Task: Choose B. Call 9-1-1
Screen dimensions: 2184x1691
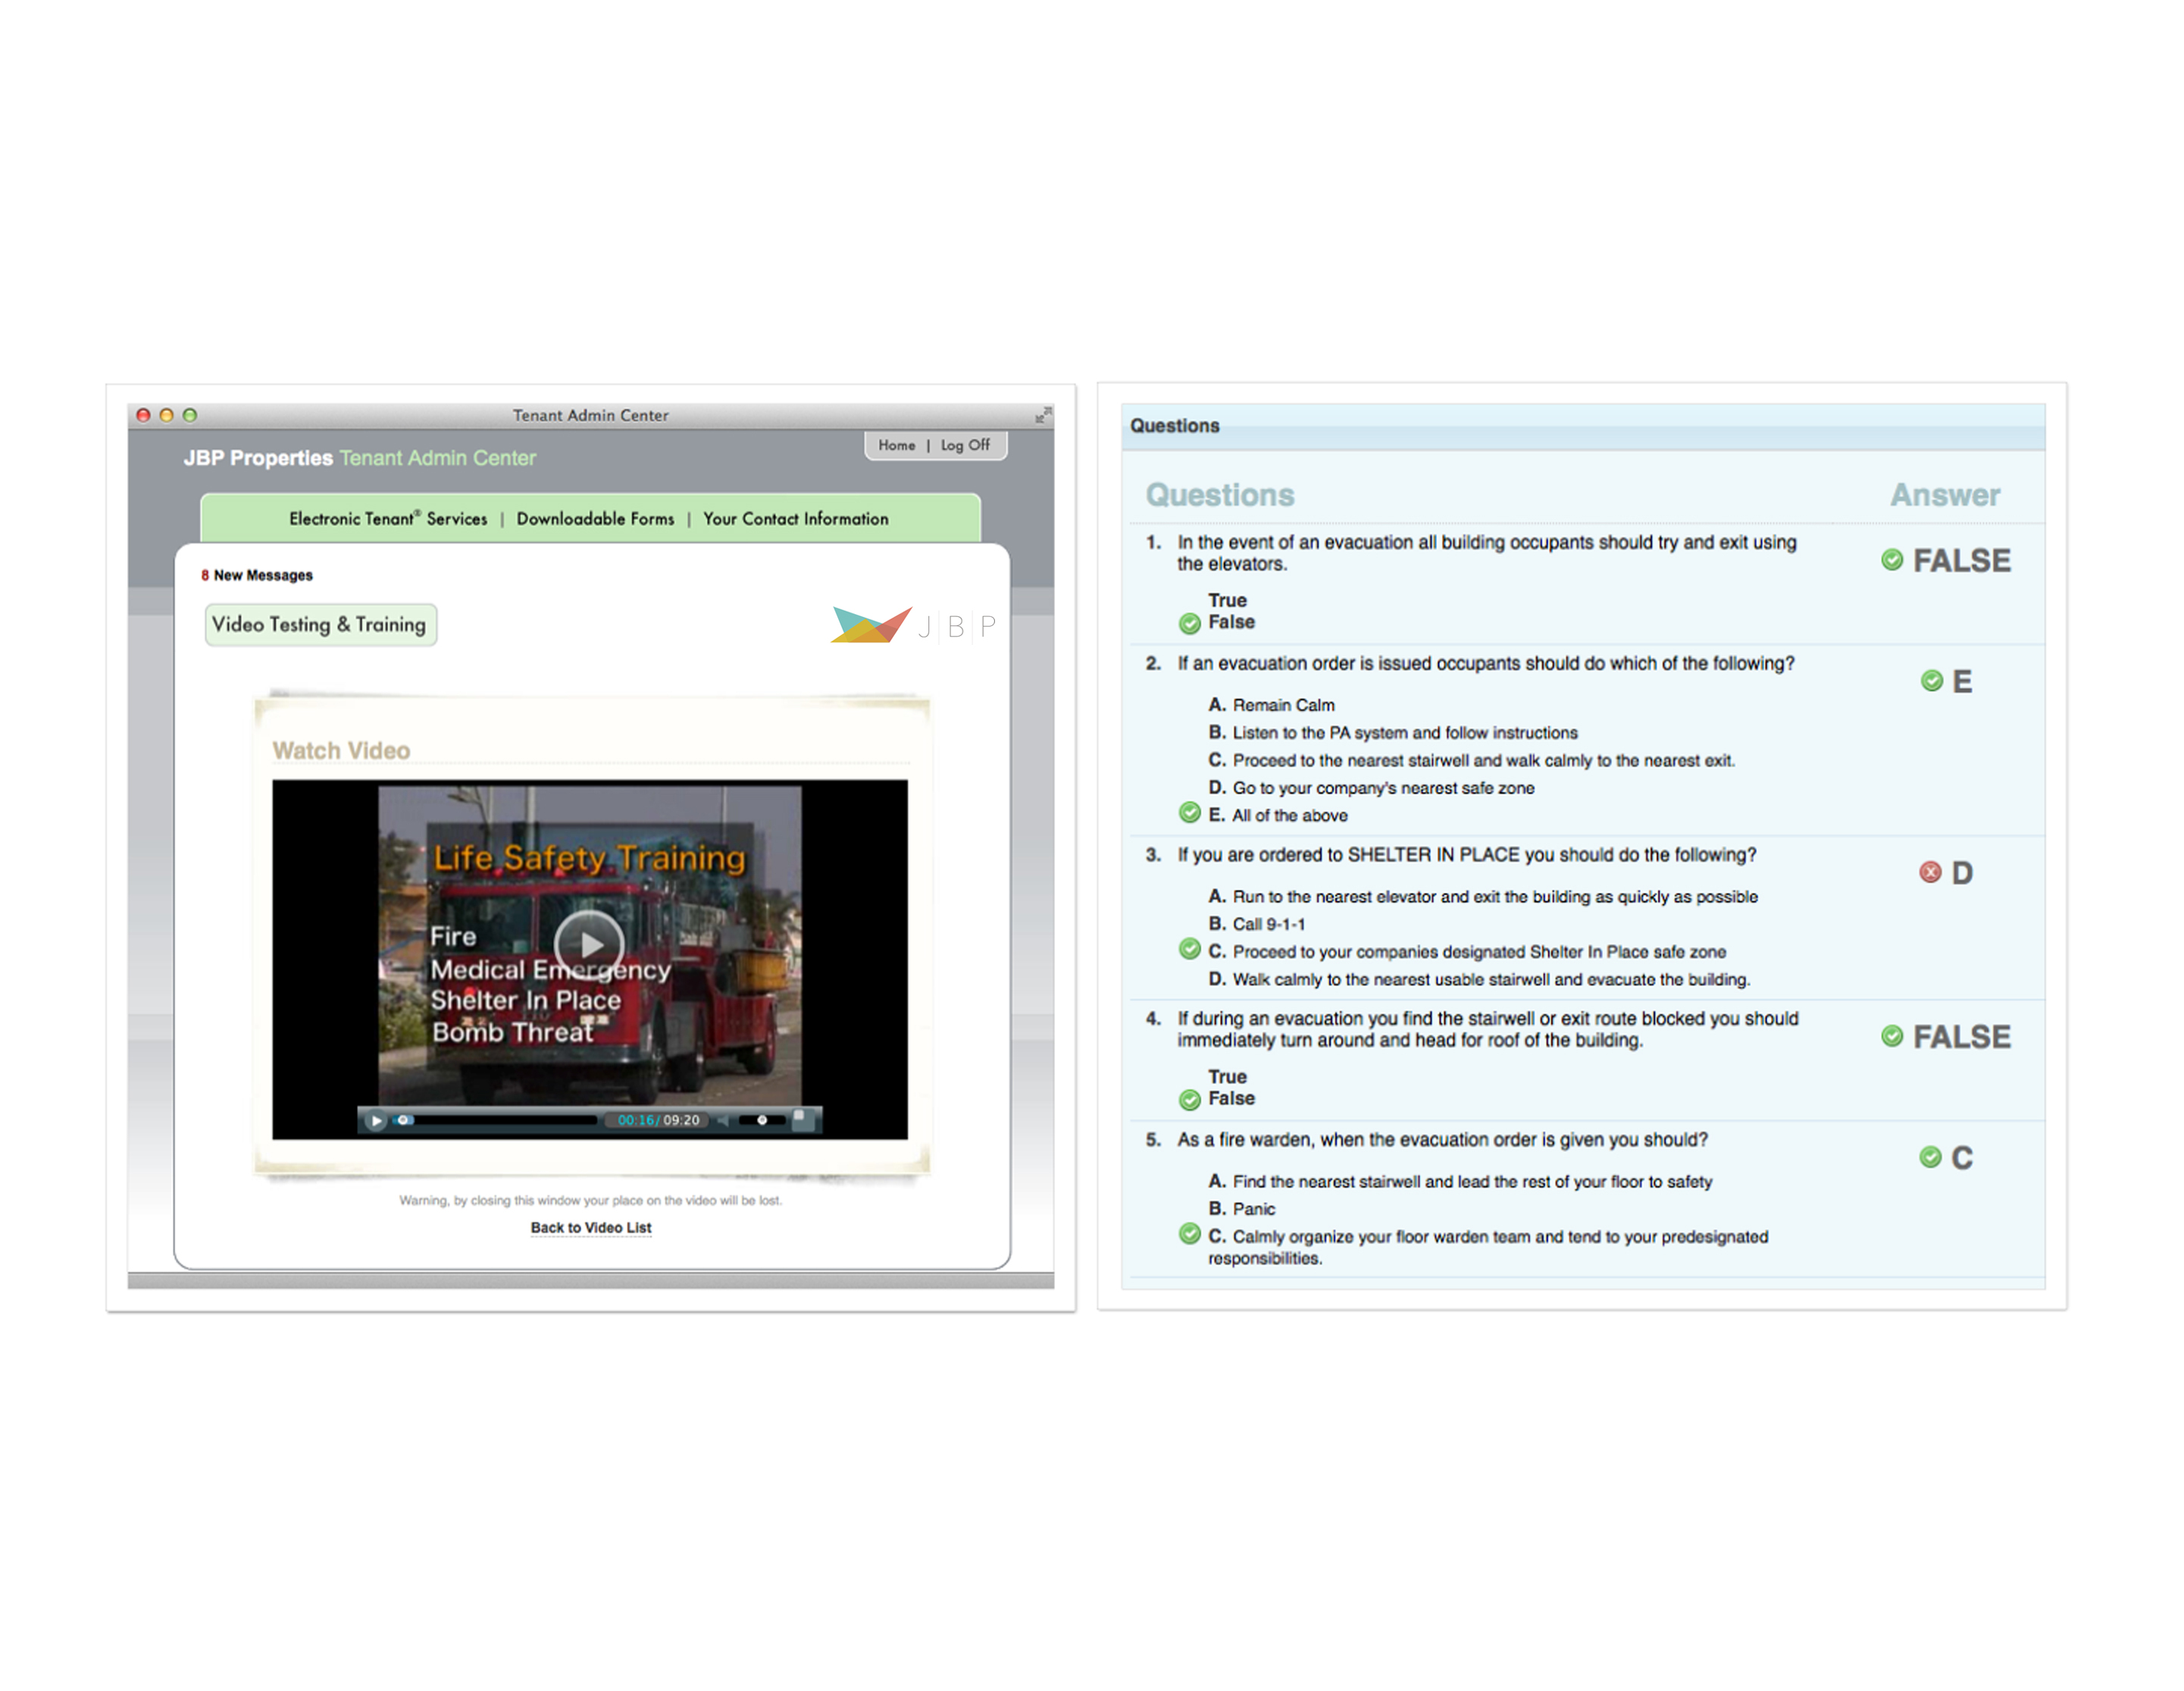Action: click(x=1256, y=924)
